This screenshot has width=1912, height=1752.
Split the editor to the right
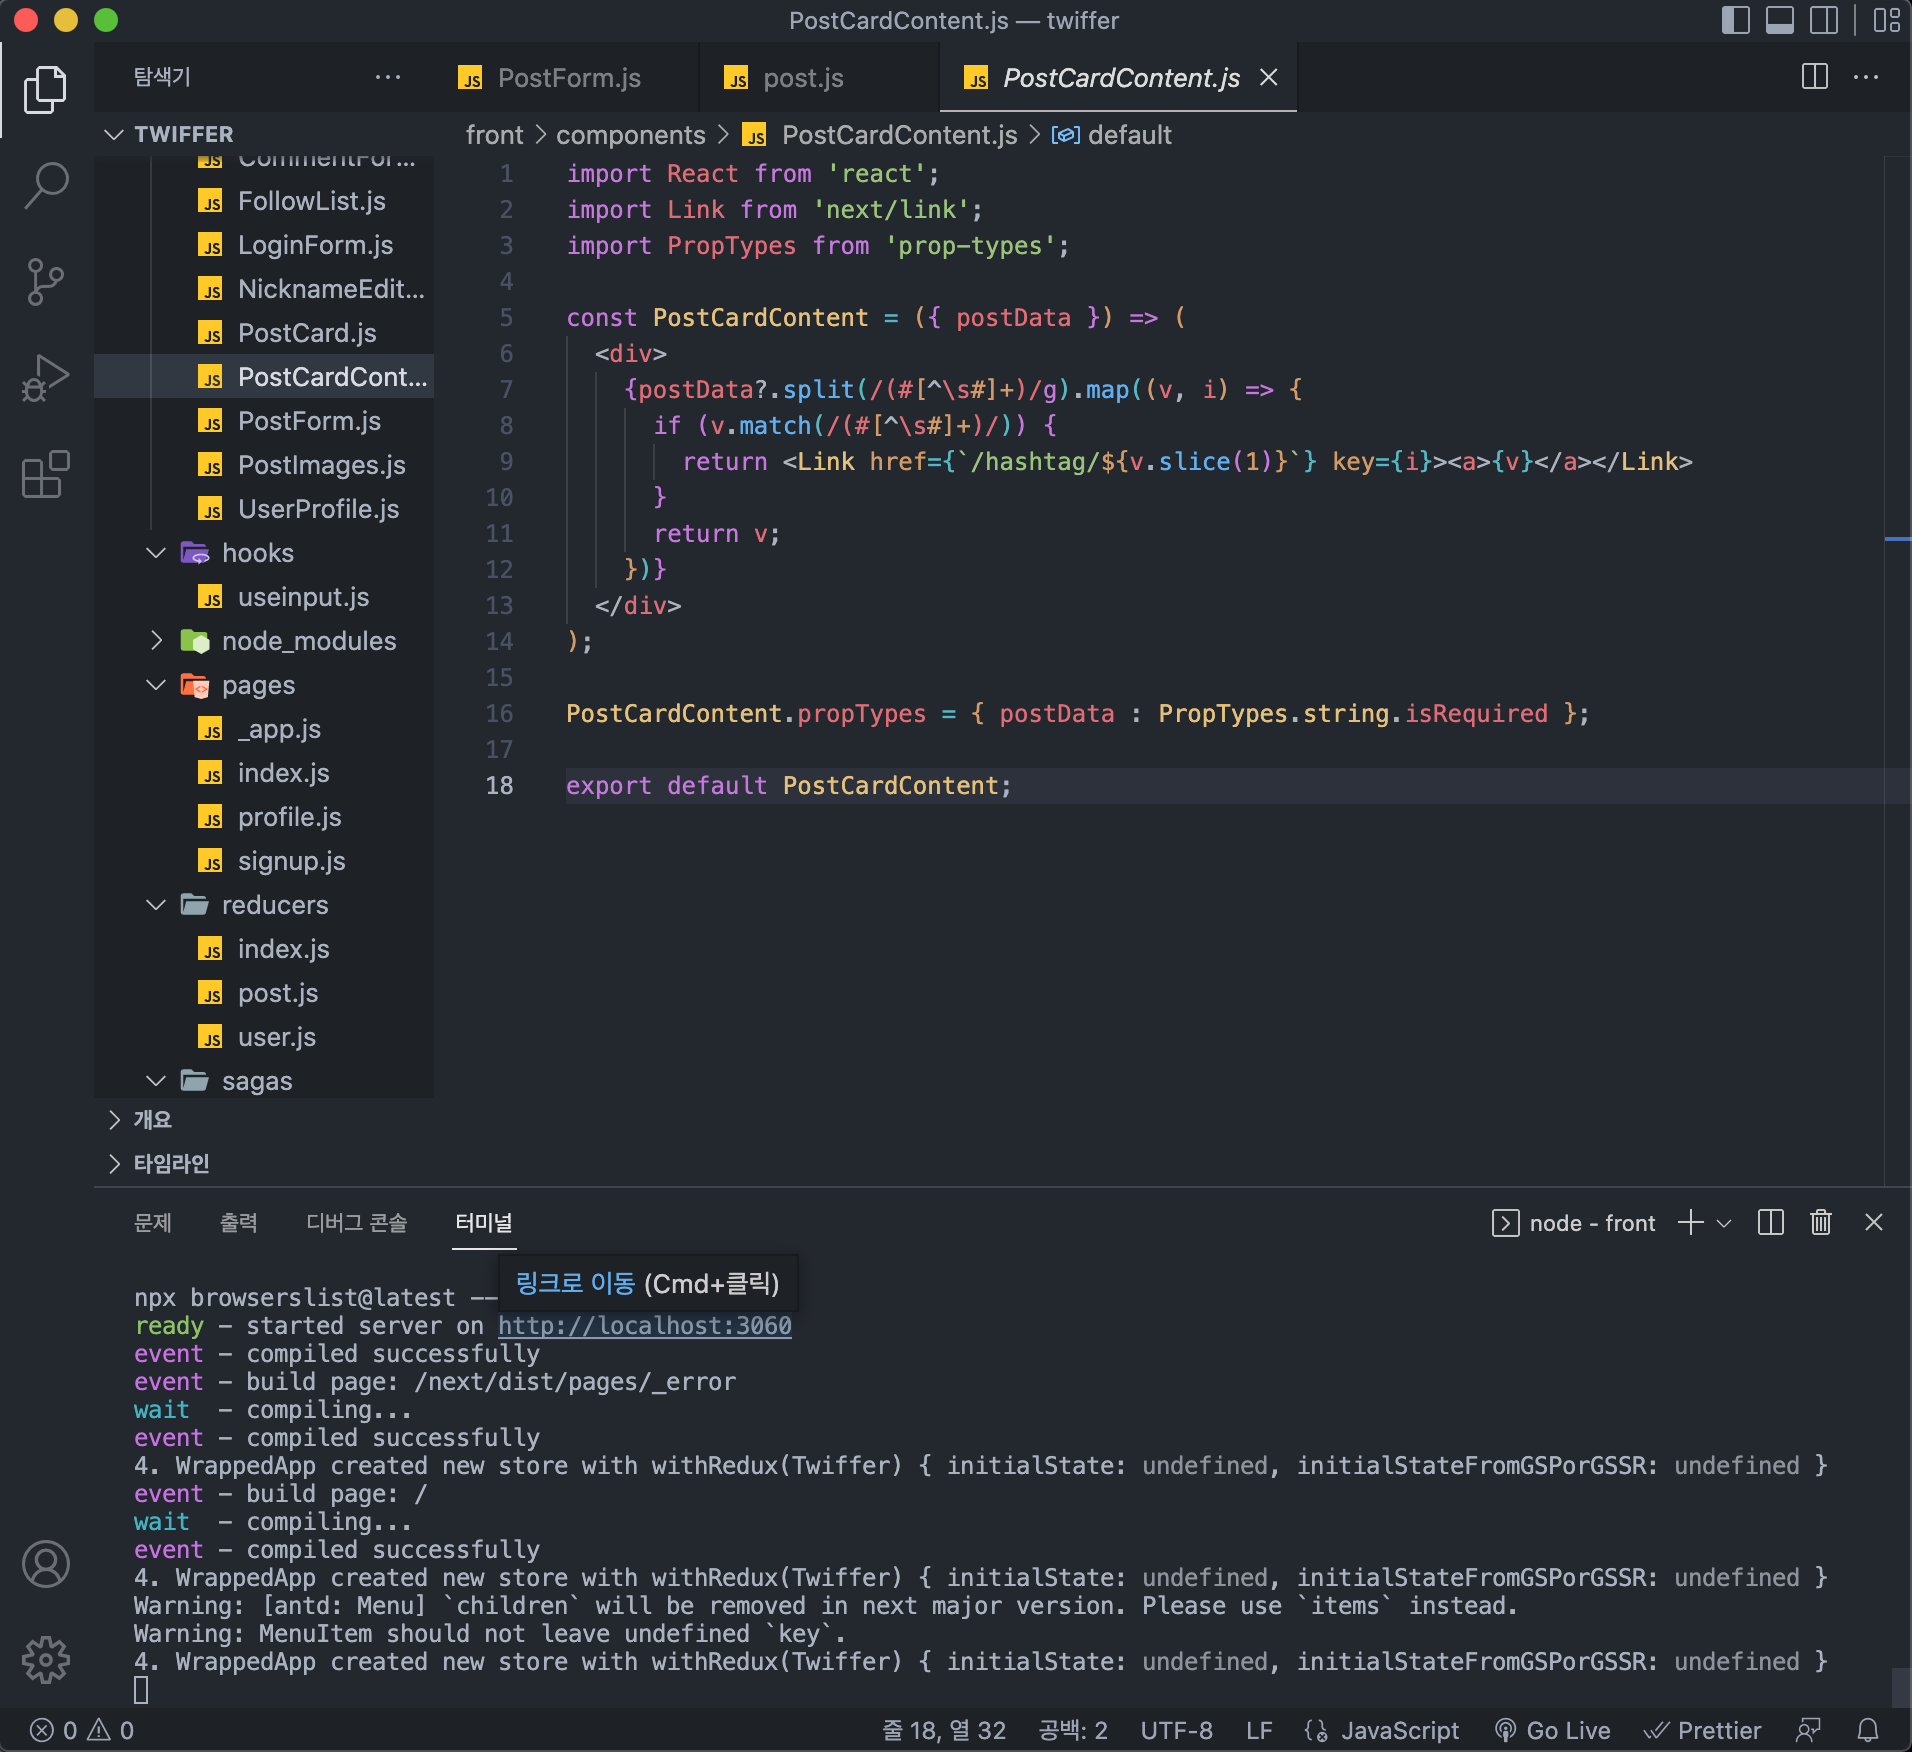coord(1814,77)
